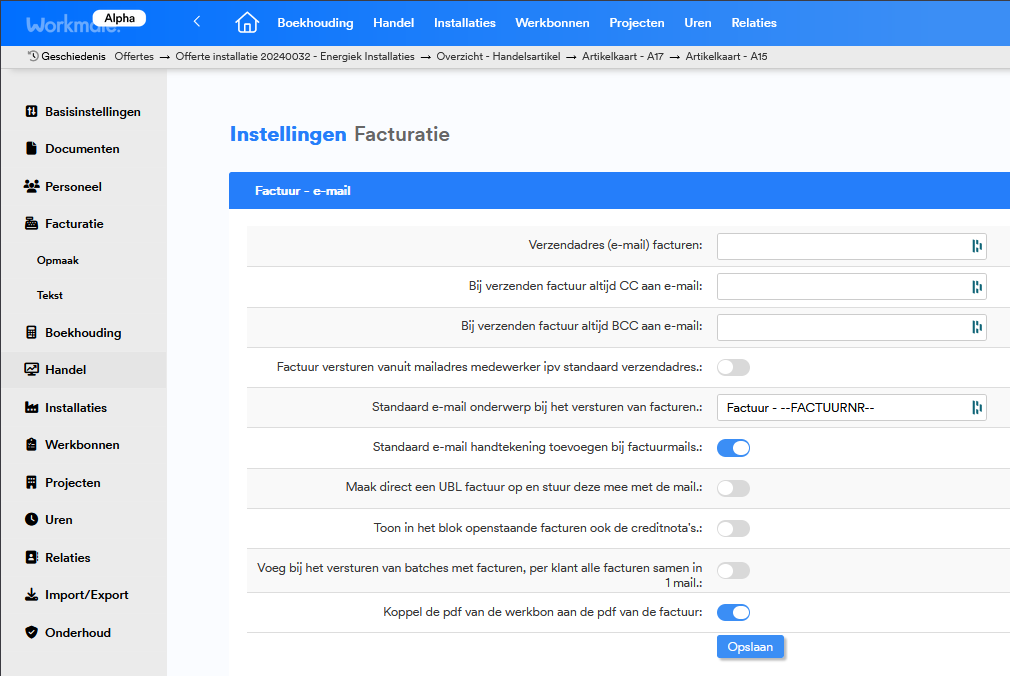Click the Opslaan button
This screenshot has height=676, width=1010.
(x=750, y=647)
